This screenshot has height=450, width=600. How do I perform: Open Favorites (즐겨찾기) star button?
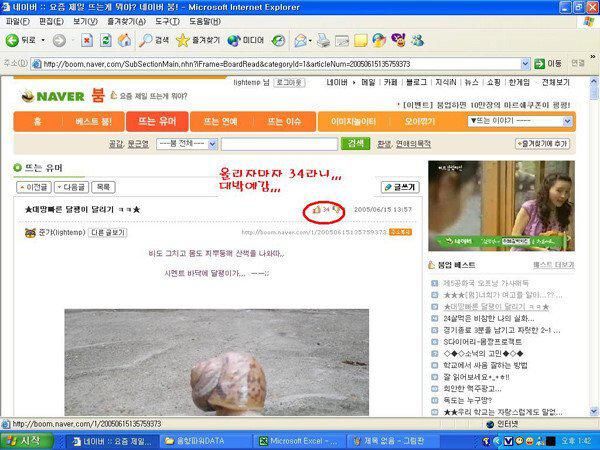pos(198,40)
